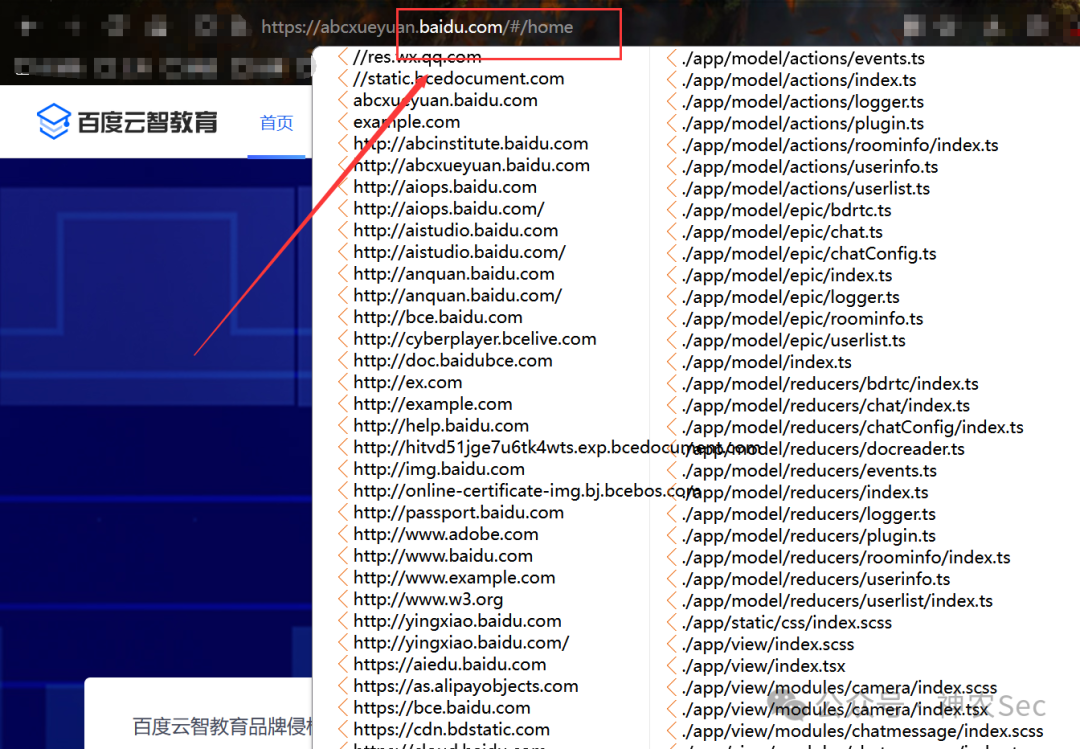
Task: Select the https://bce.baidu.com row
Action: click(x=442, y=708)
